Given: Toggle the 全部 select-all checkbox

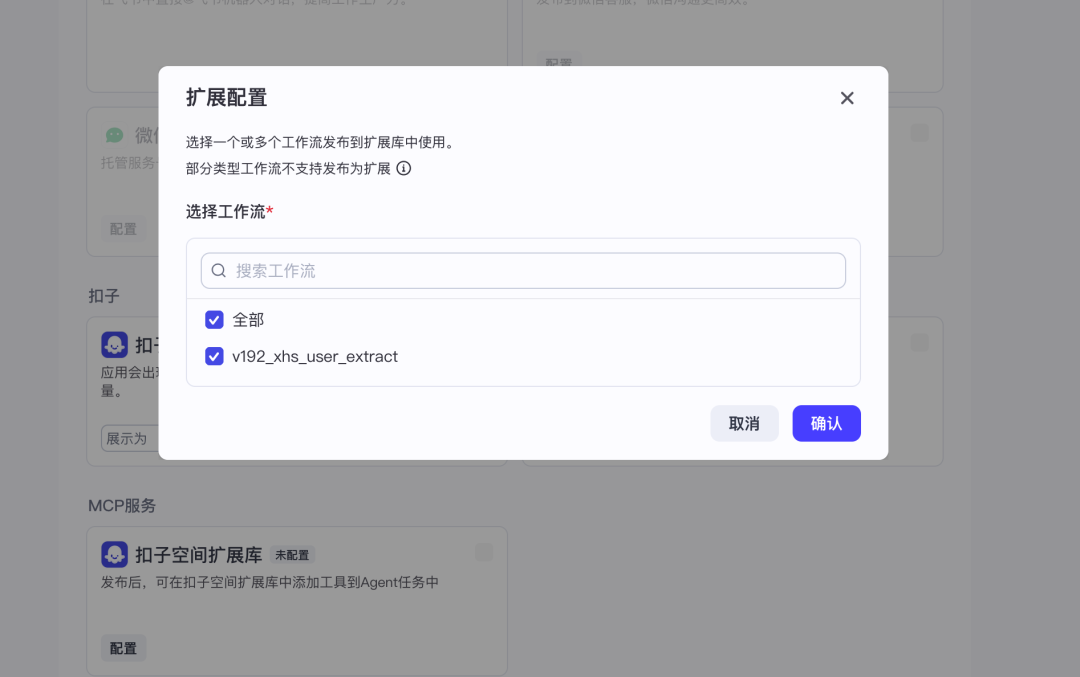Looking at the screenshot, I should pyautogui.click(x=214, y=320).
